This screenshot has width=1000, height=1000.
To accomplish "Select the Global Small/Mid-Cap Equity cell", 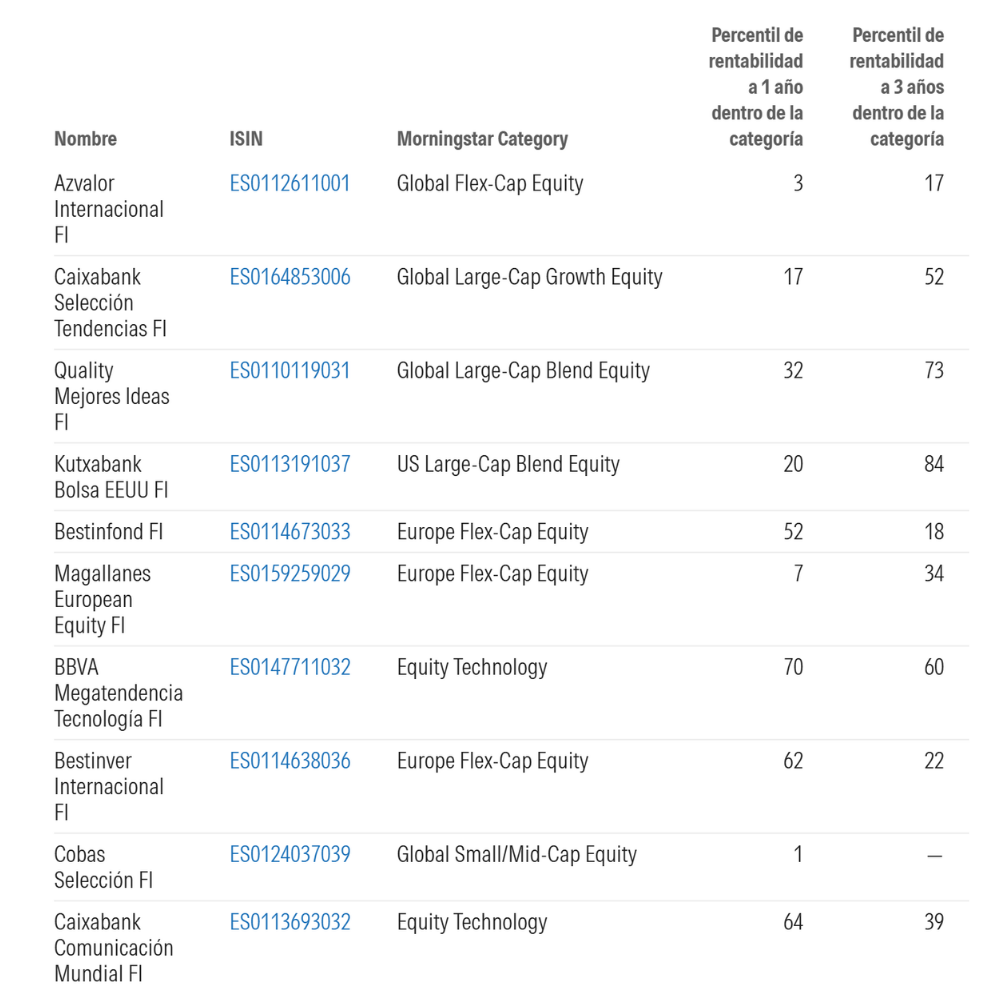I will [516, 855].
